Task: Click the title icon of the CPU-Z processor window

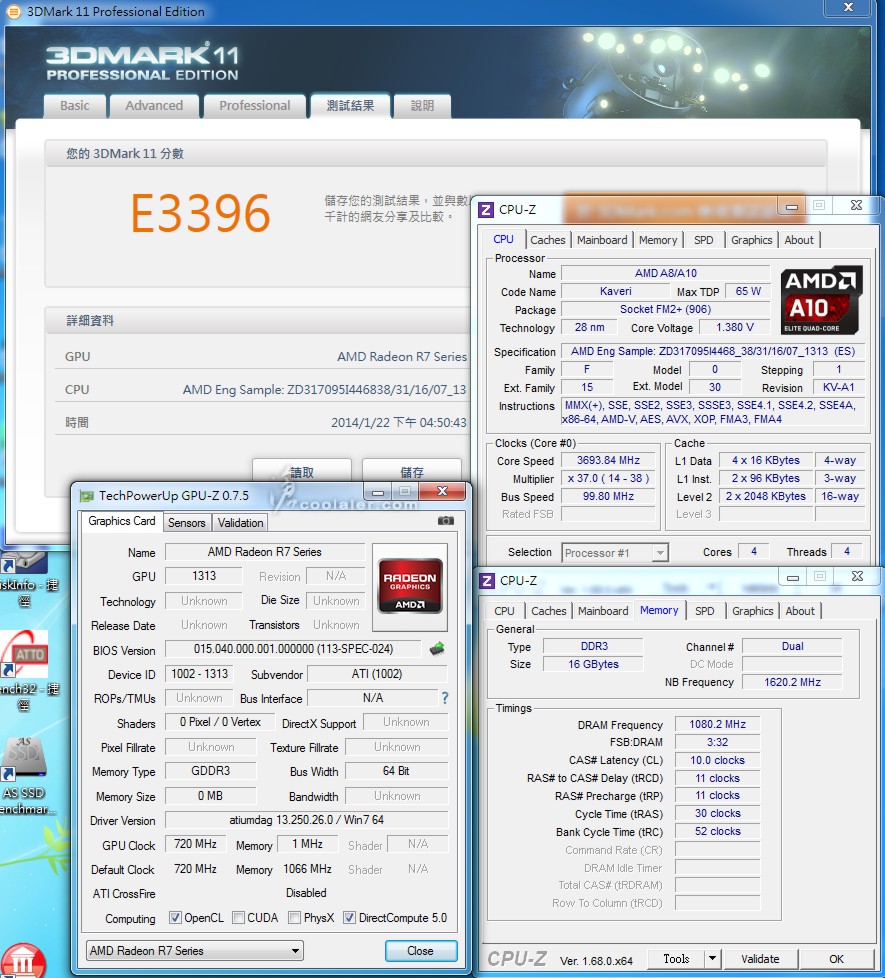Action: tap(486, 210)
